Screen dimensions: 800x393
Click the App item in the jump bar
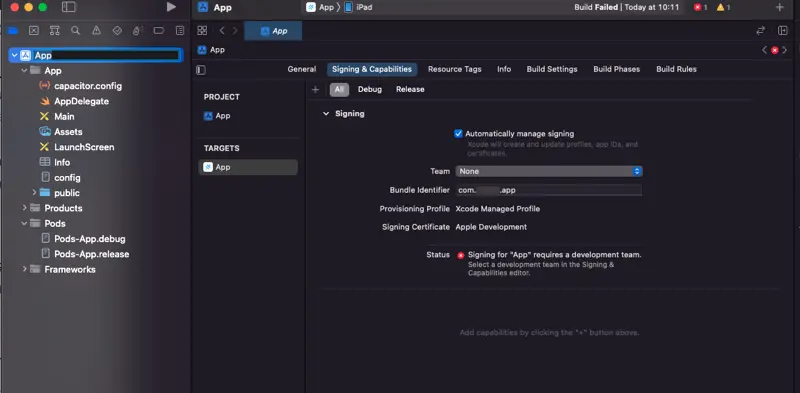[x=212, y=50]
